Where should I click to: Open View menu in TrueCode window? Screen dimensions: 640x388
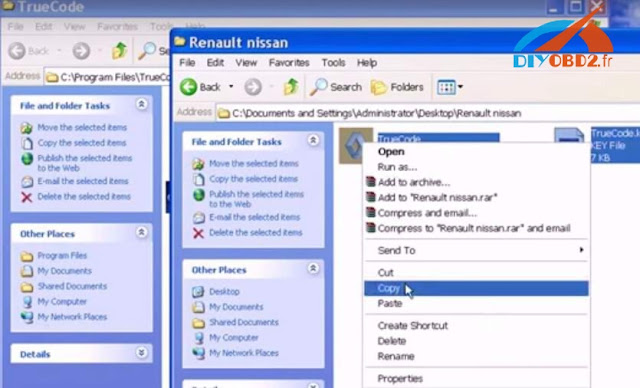[74, 27]
